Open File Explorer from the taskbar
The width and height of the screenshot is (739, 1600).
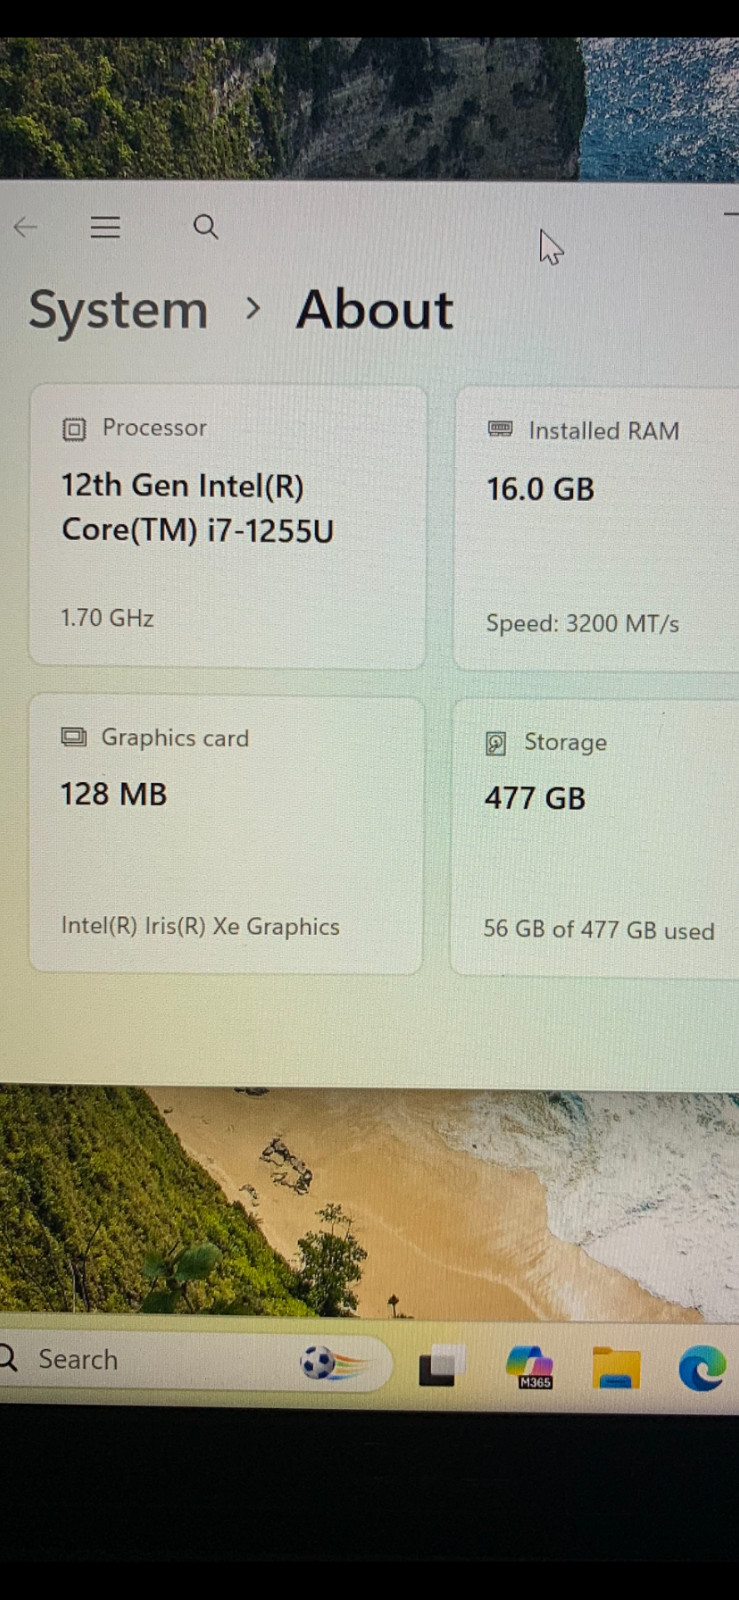tap(616, 1367)
